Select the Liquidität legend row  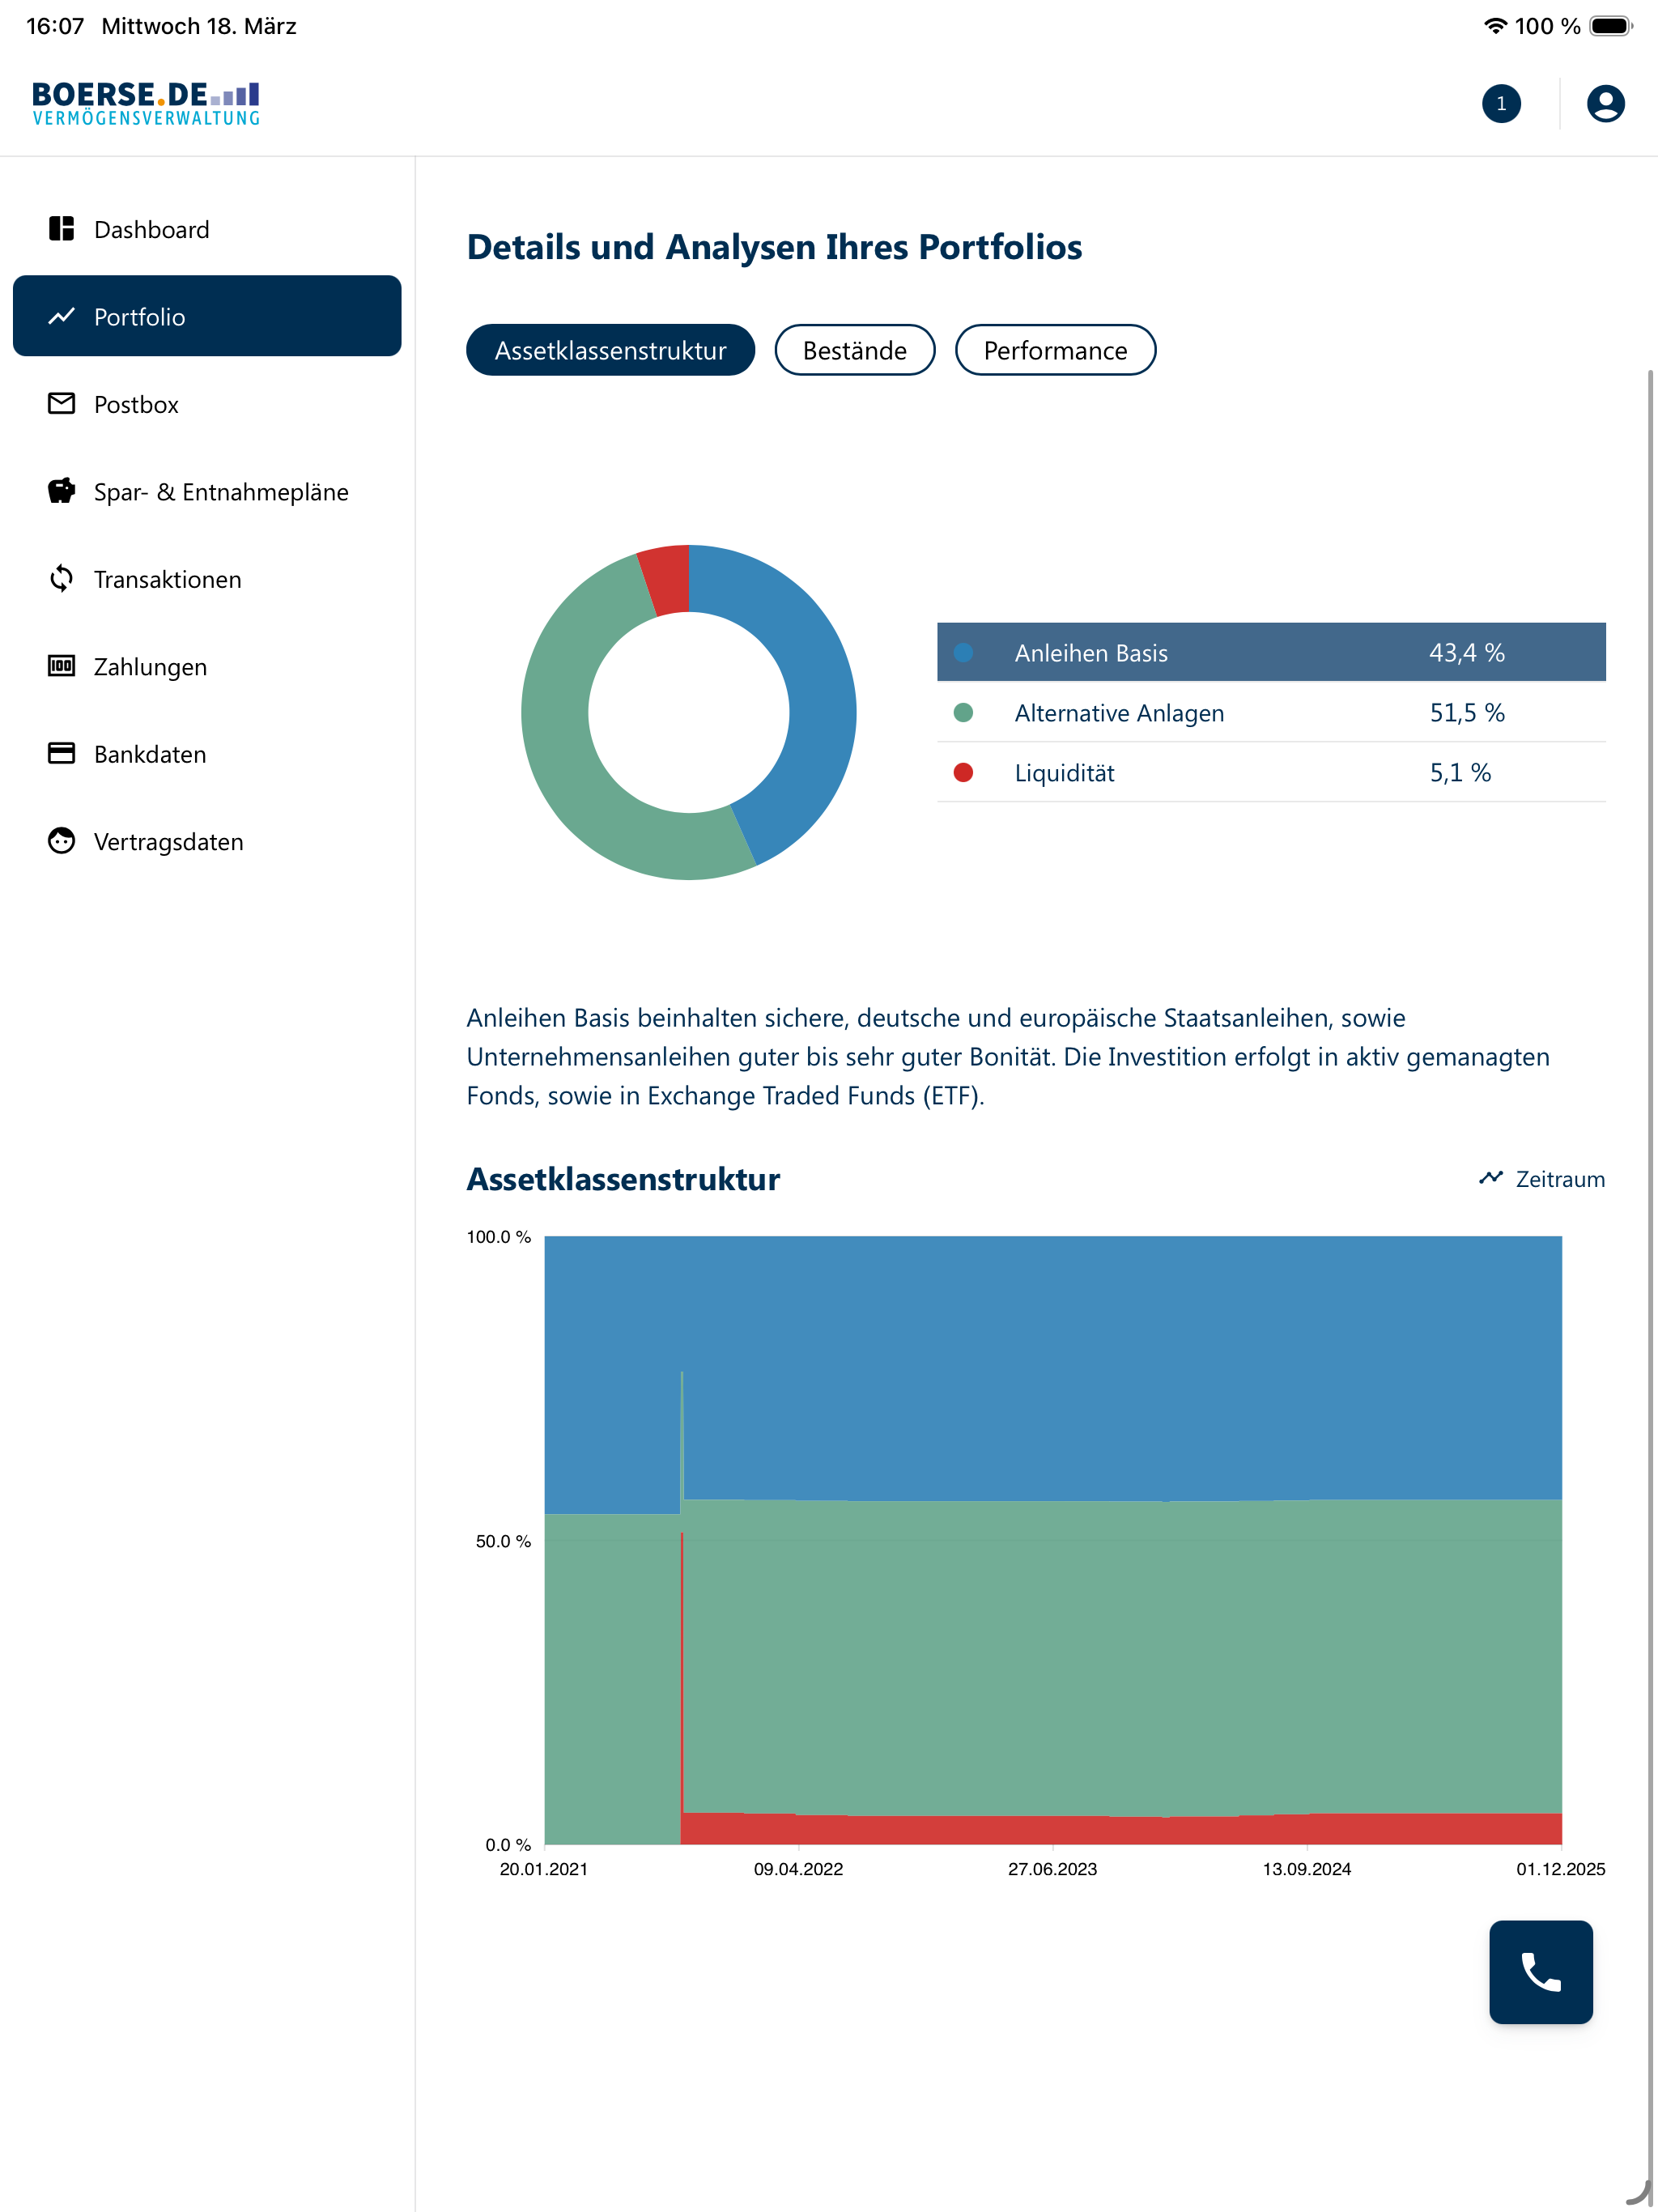1271,772
